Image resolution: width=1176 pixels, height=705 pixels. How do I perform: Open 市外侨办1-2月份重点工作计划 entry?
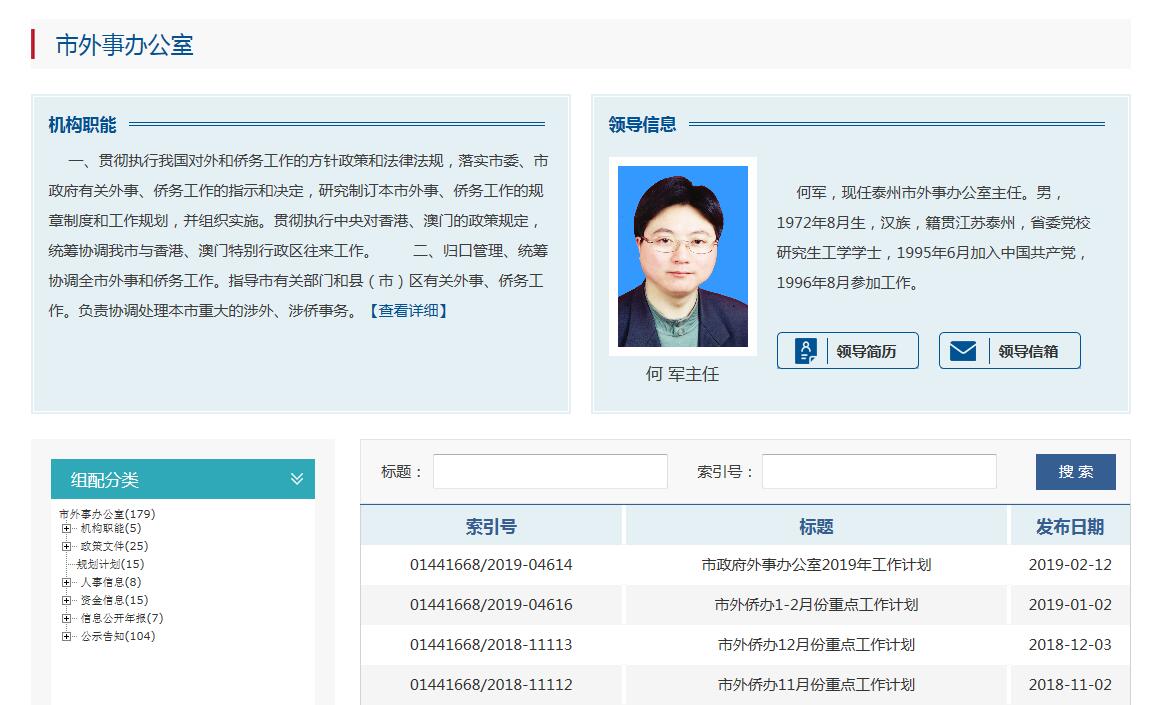tap(816, 605)
